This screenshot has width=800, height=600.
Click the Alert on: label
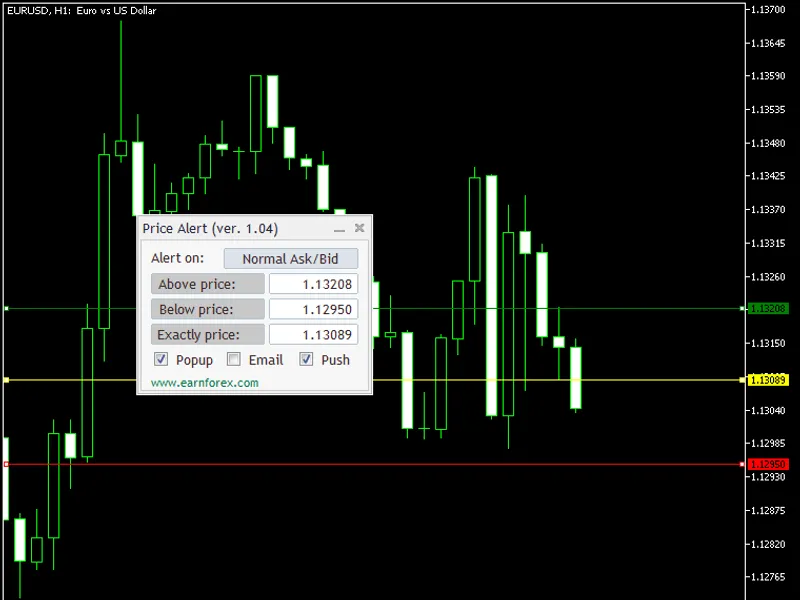(177, 258)
